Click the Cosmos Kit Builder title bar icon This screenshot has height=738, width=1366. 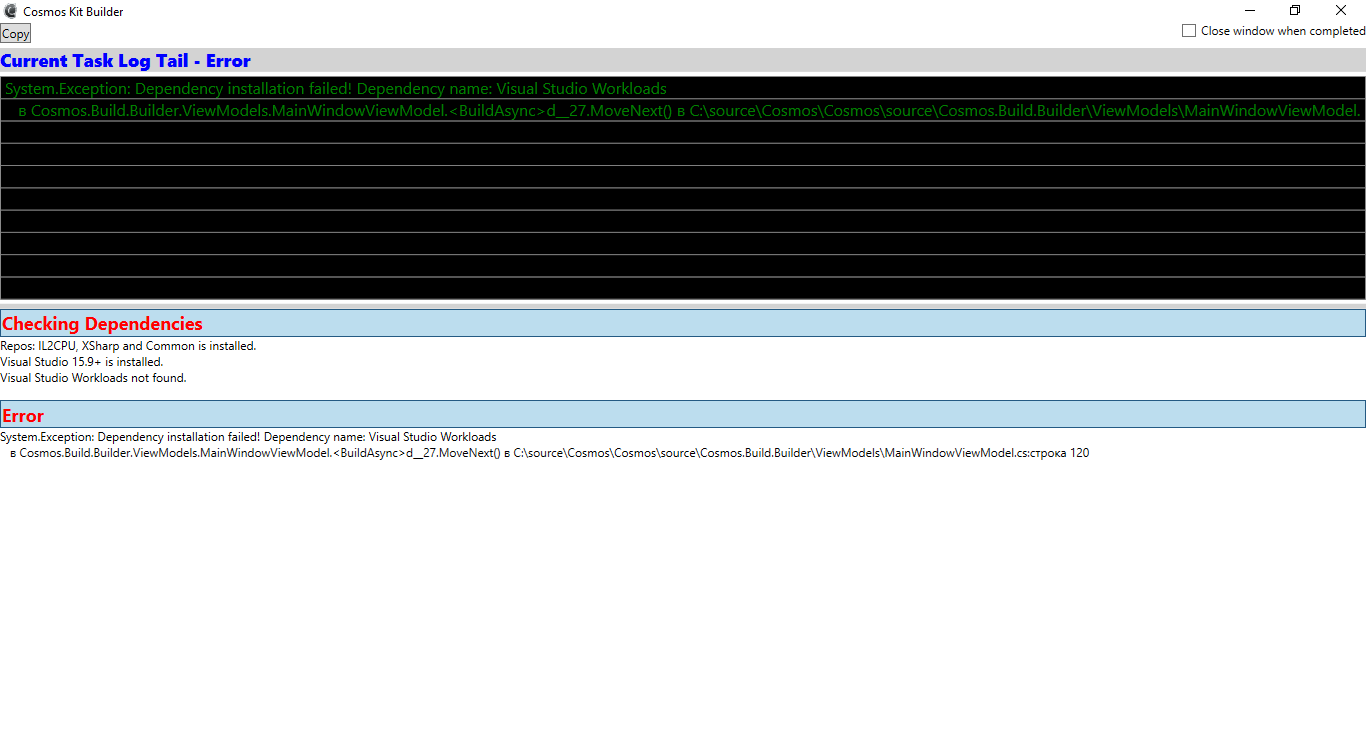(x=10, y=10)
